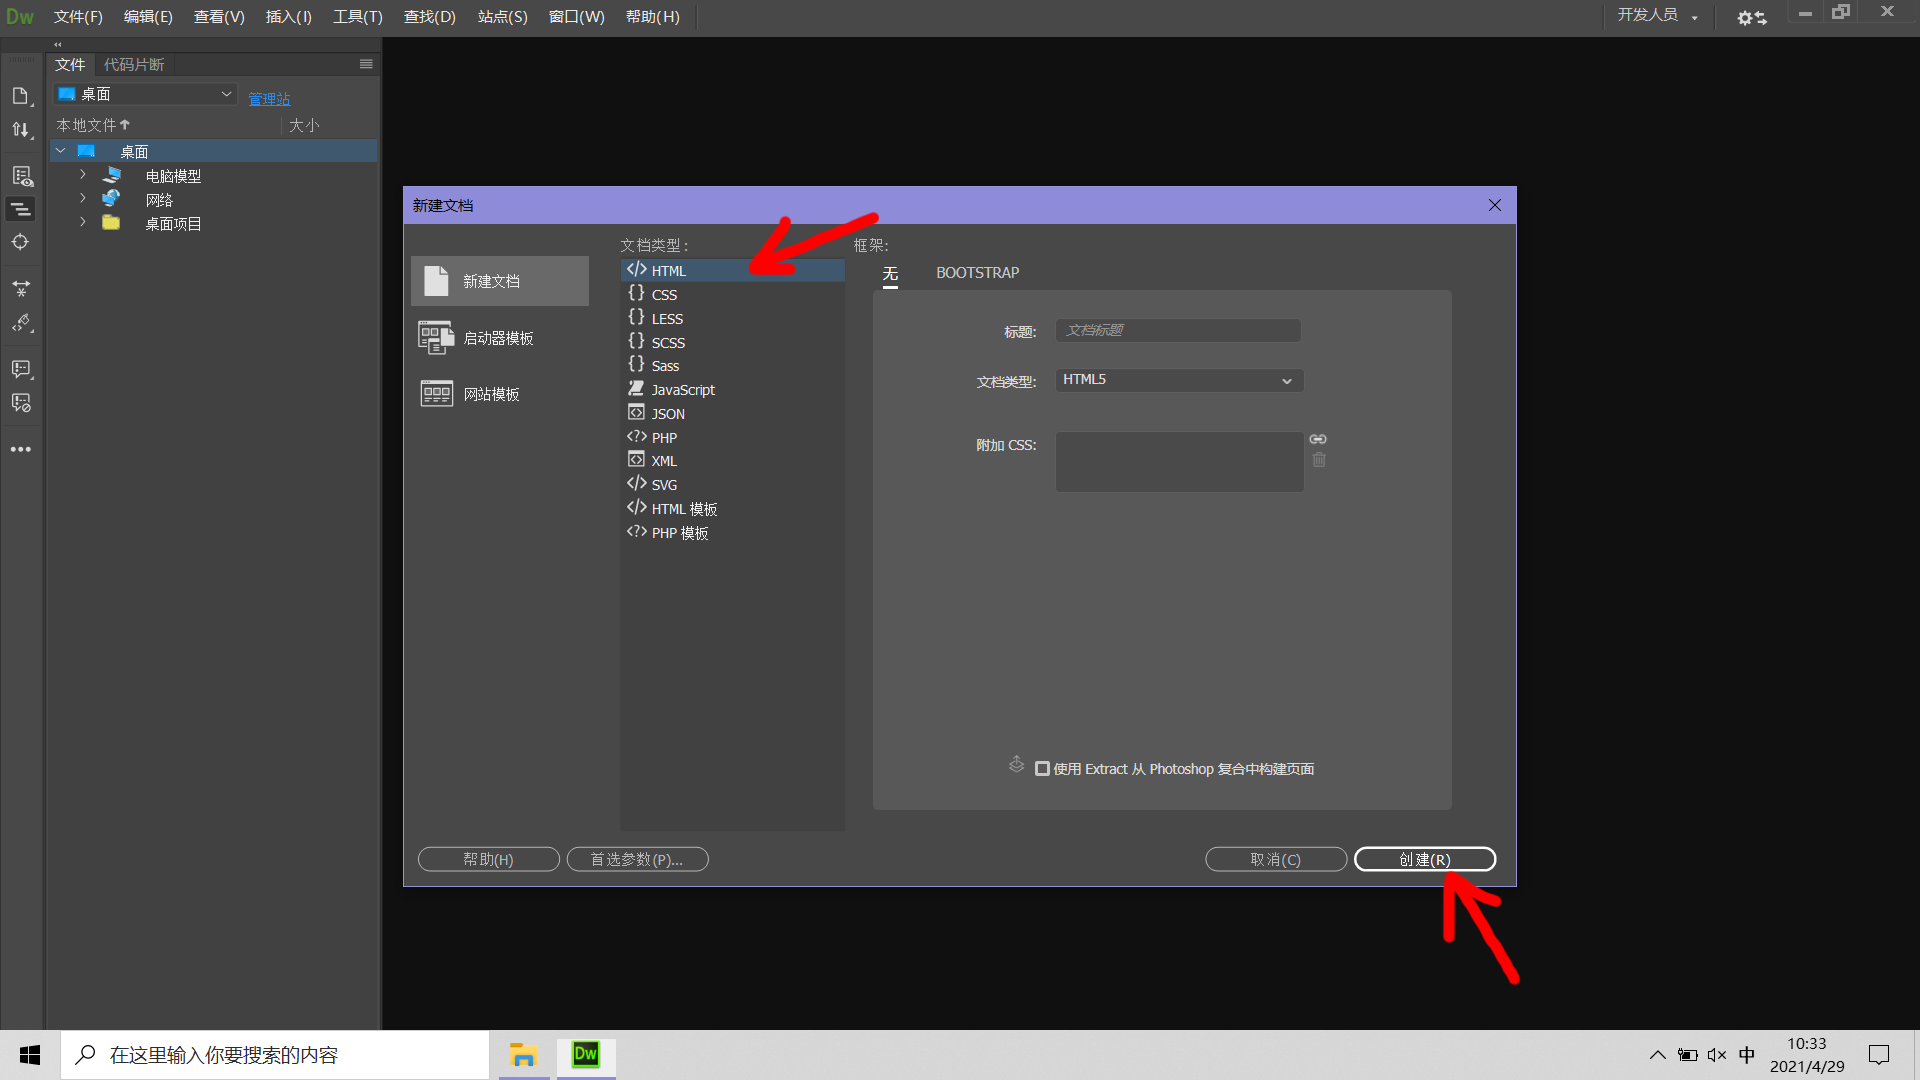Click the 首选参数(P)... button
Image resolution: width=1920 pixels, height=1080 pixels.
coord(637,859)
